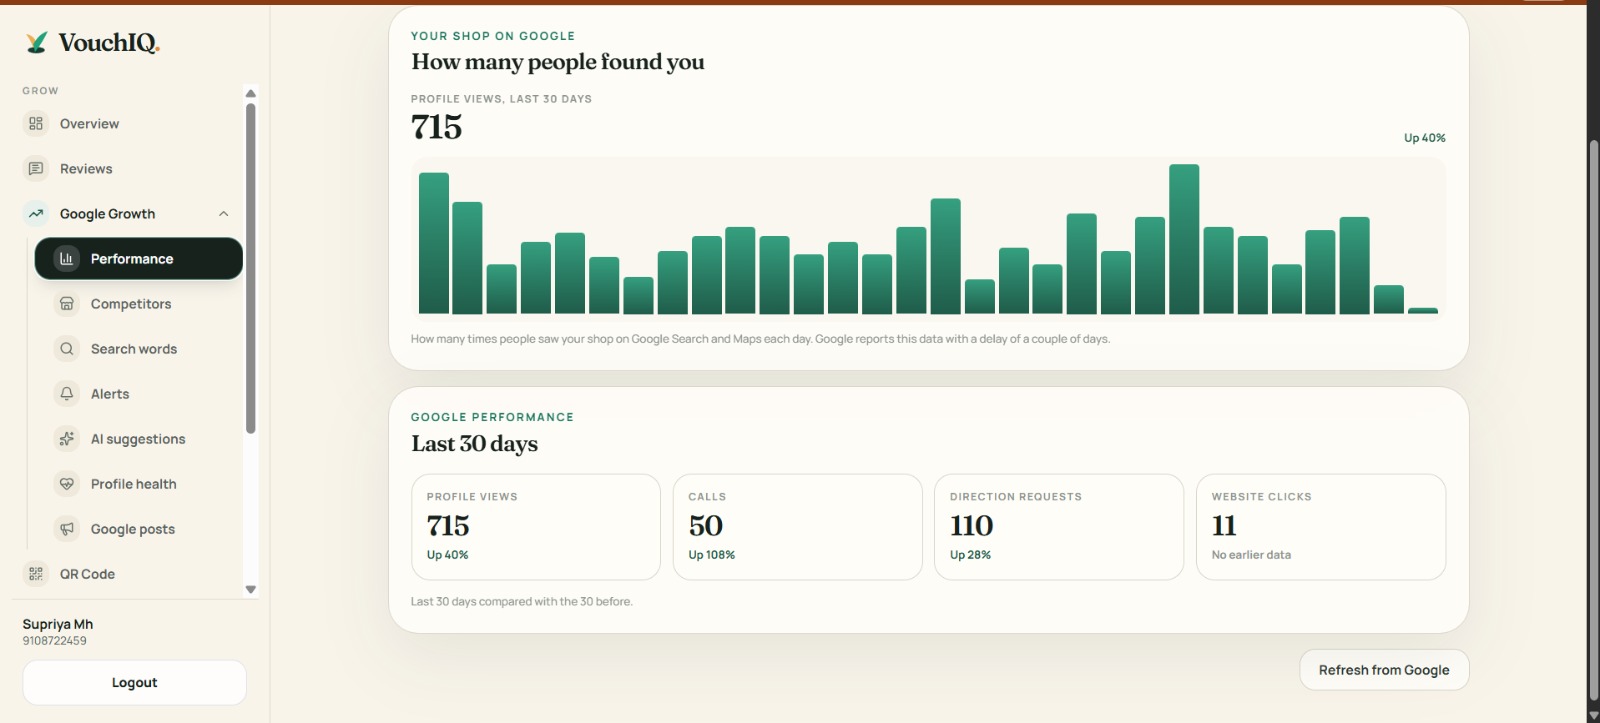
Task: Click the Overview grid icon
Action: pos(36,123)
